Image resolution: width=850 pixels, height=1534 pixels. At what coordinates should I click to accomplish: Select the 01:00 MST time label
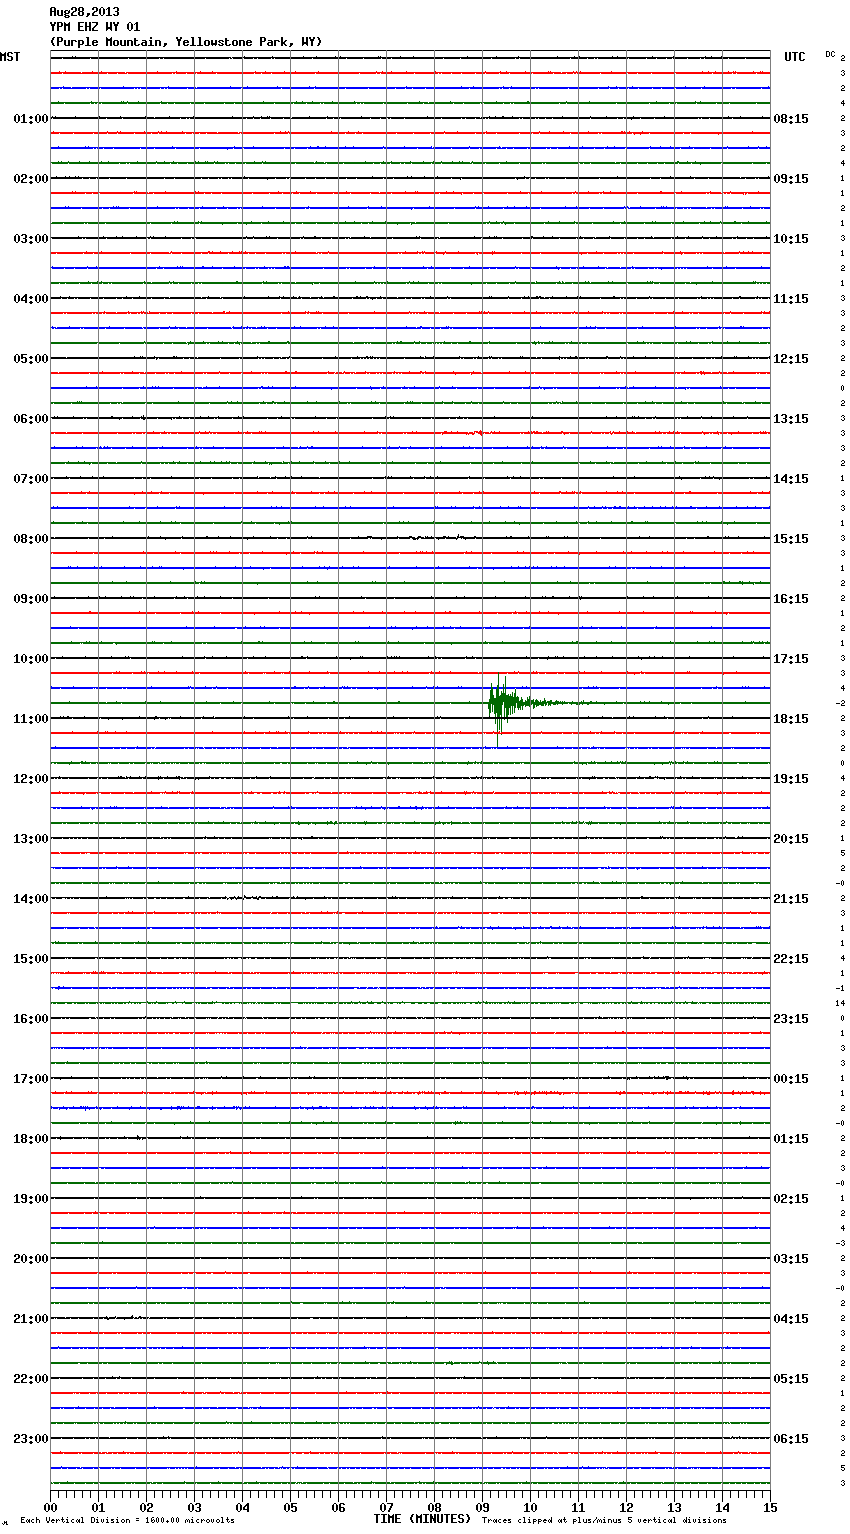(31, 119)
